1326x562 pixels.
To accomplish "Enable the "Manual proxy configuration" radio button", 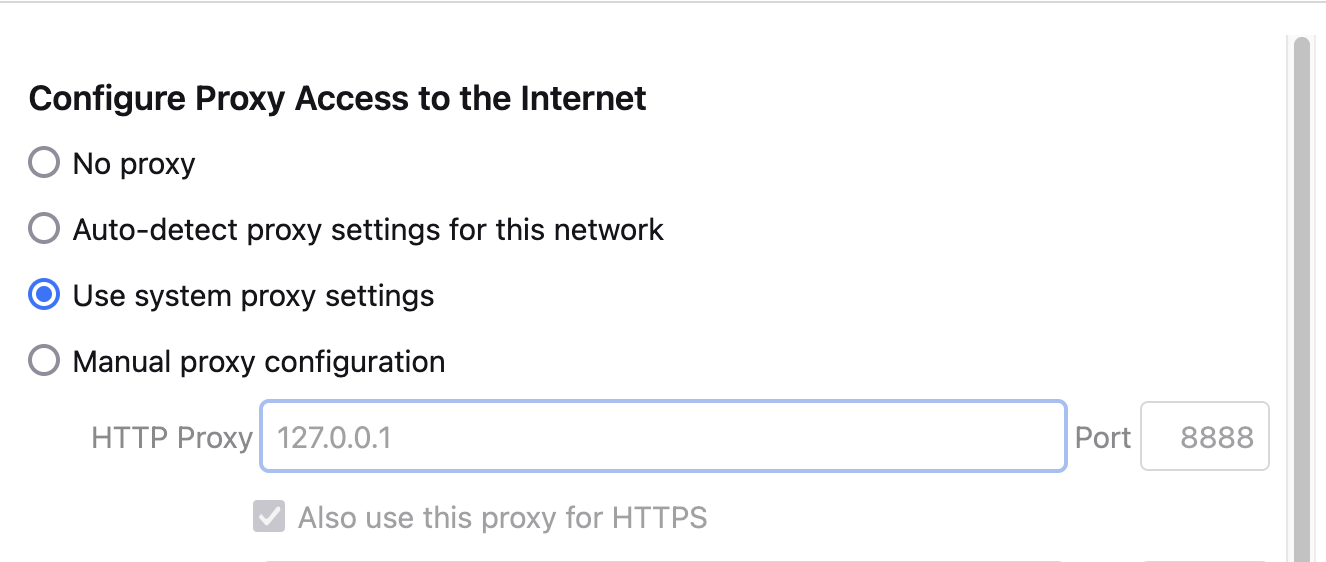I will [44, 361].
